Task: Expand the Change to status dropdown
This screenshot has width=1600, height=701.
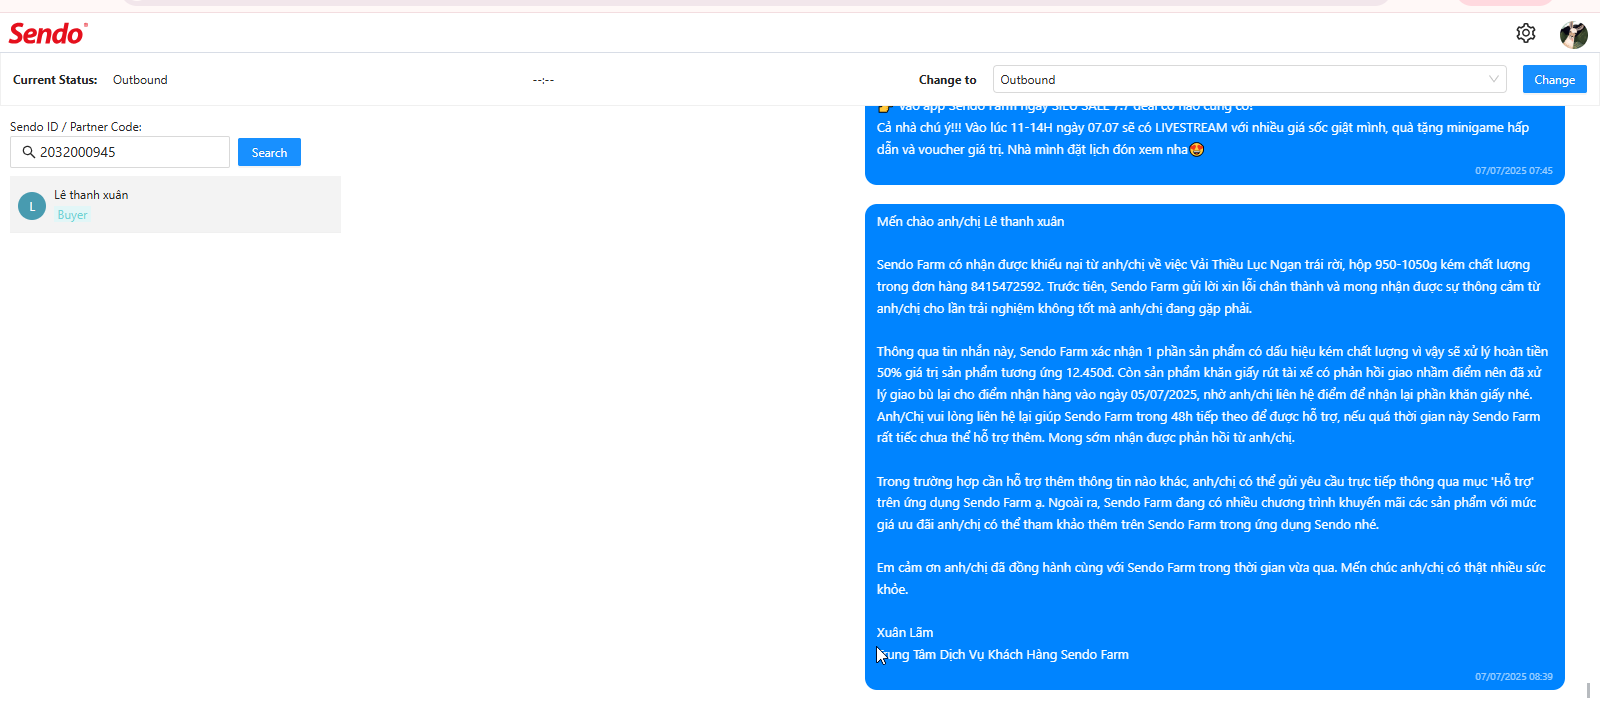Action: tap(1250, 79)
